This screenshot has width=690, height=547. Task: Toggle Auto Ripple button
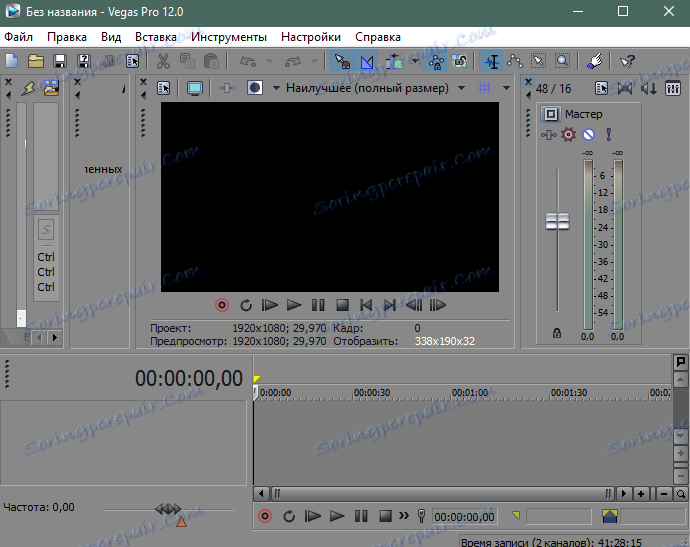coord(394,61)
